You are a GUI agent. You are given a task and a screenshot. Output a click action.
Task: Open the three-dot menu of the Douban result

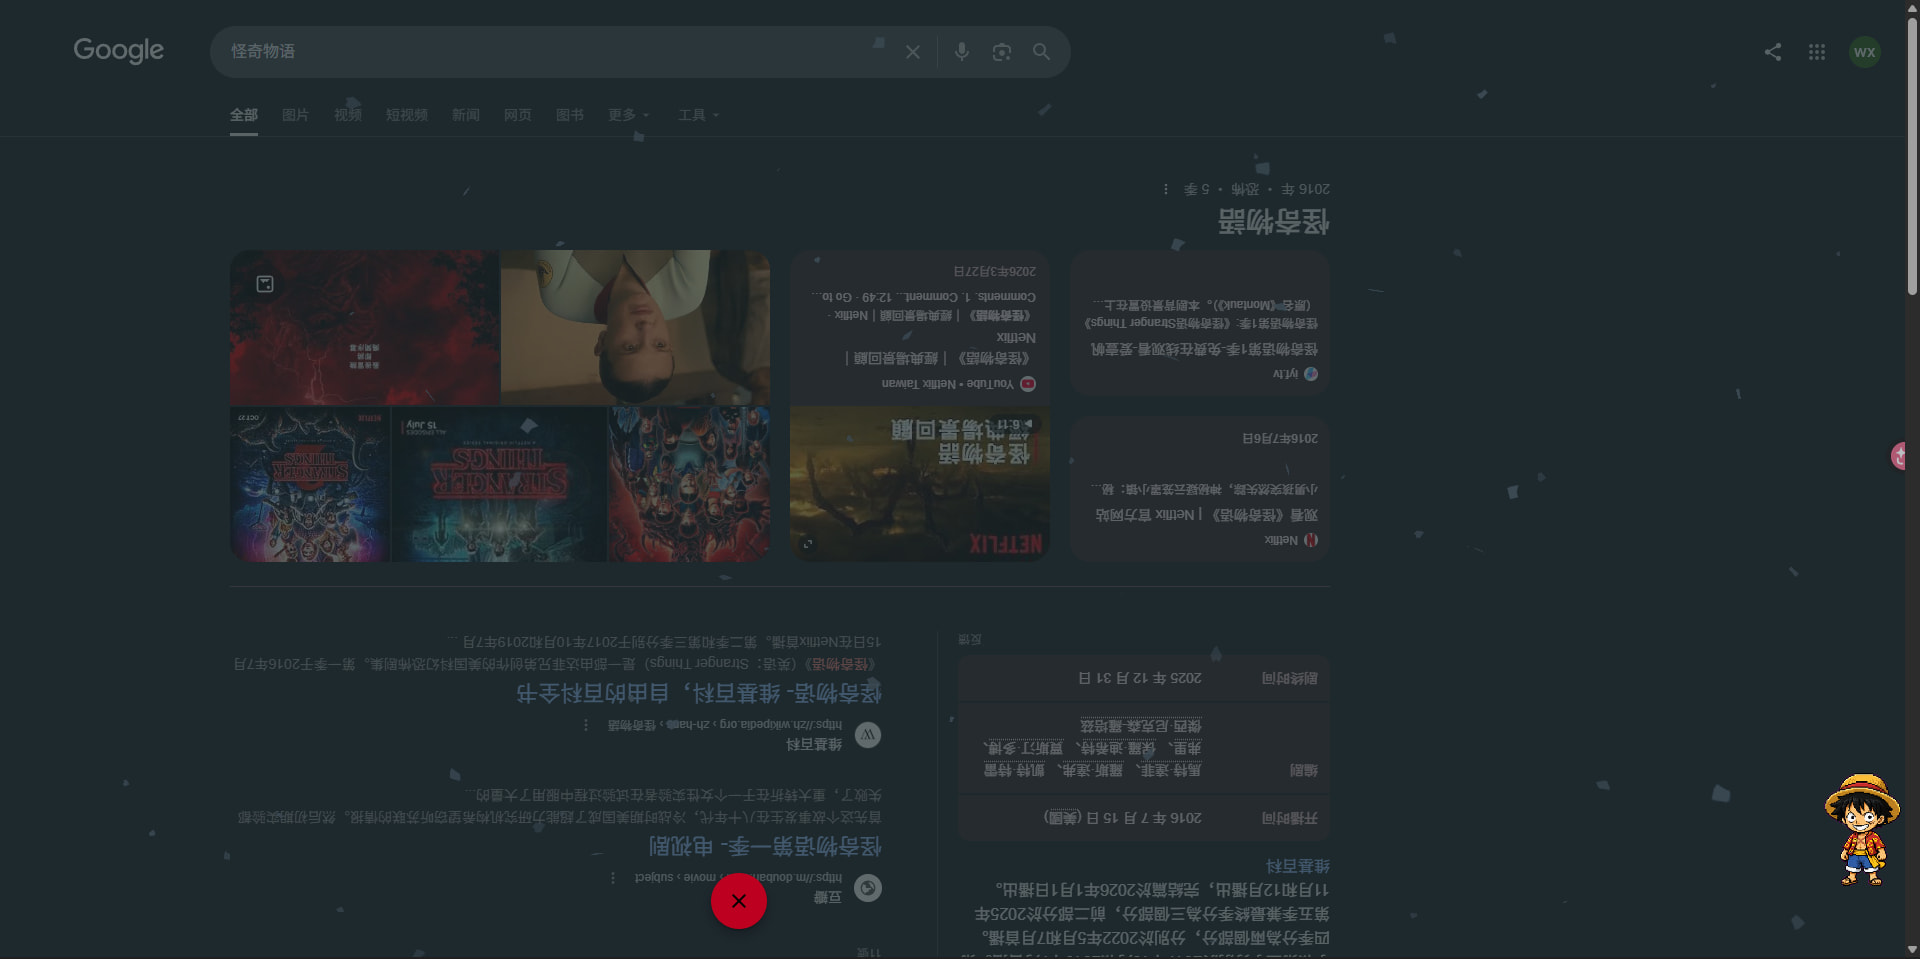point(613,878)
